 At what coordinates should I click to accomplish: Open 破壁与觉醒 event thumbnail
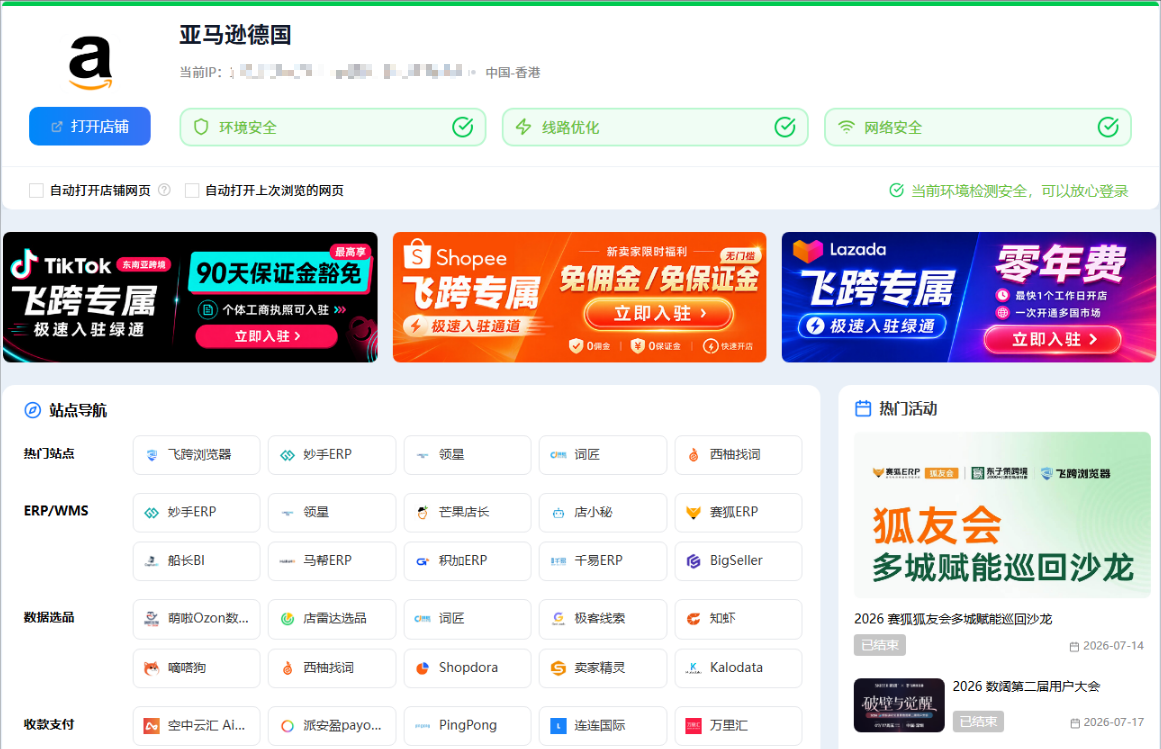[899, 705]
